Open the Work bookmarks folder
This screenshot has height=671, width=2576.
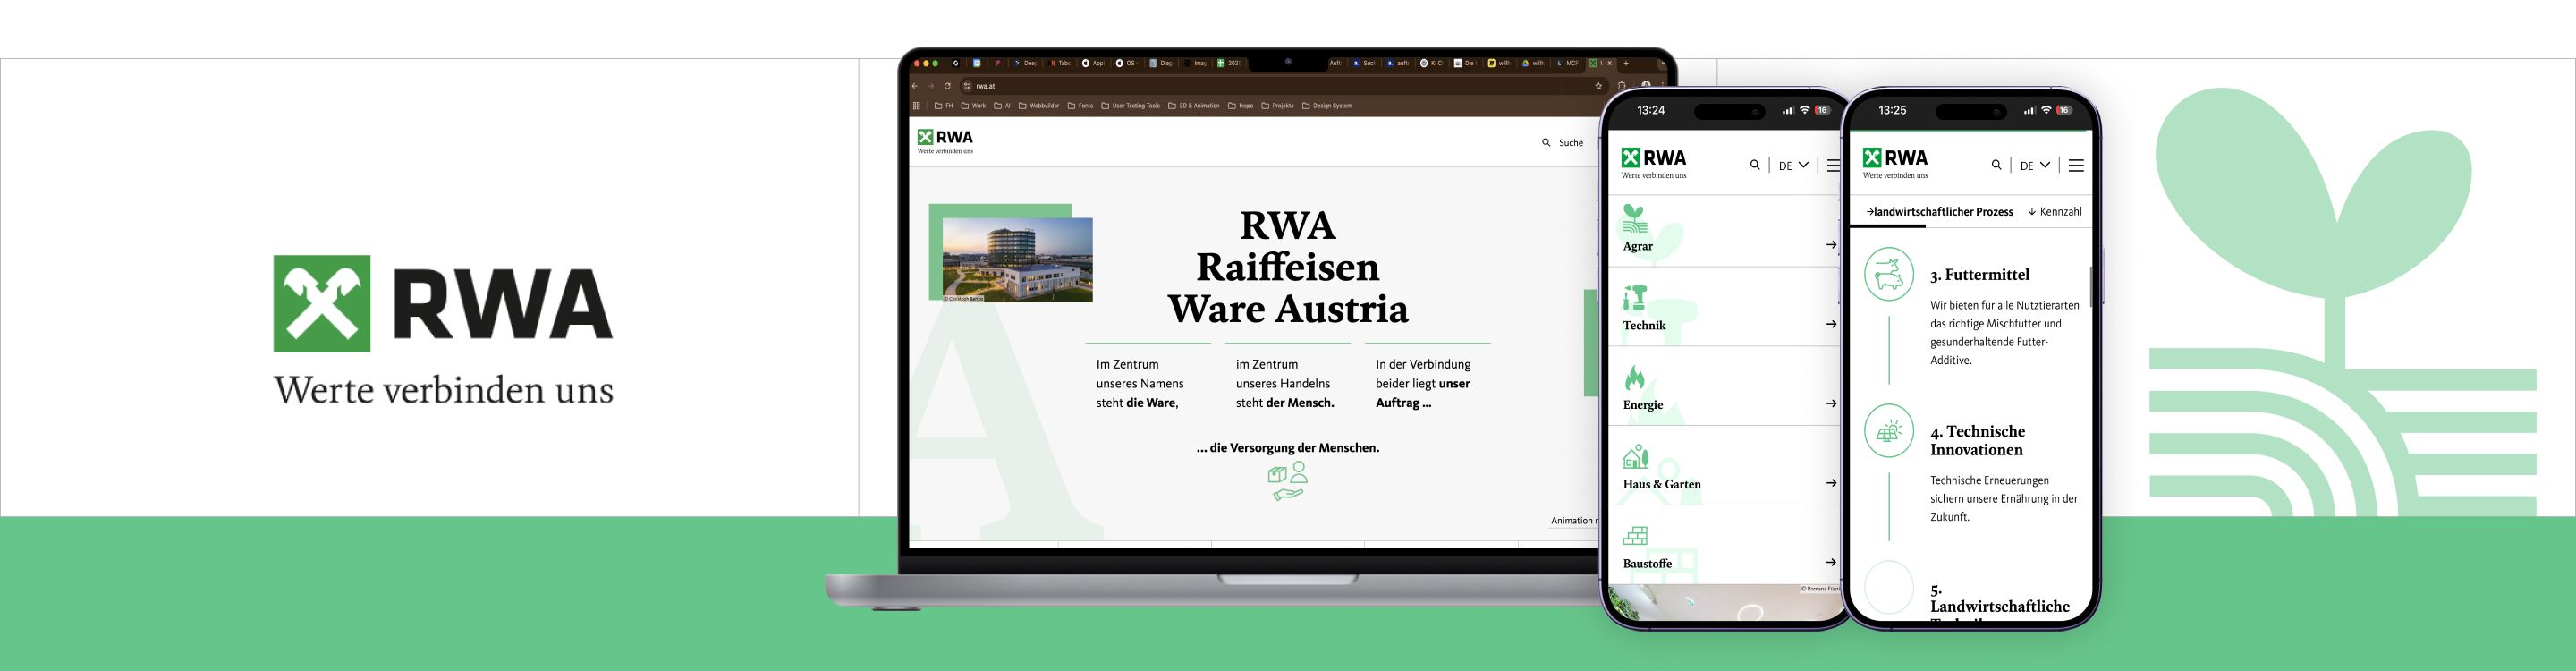click(974, 106)
